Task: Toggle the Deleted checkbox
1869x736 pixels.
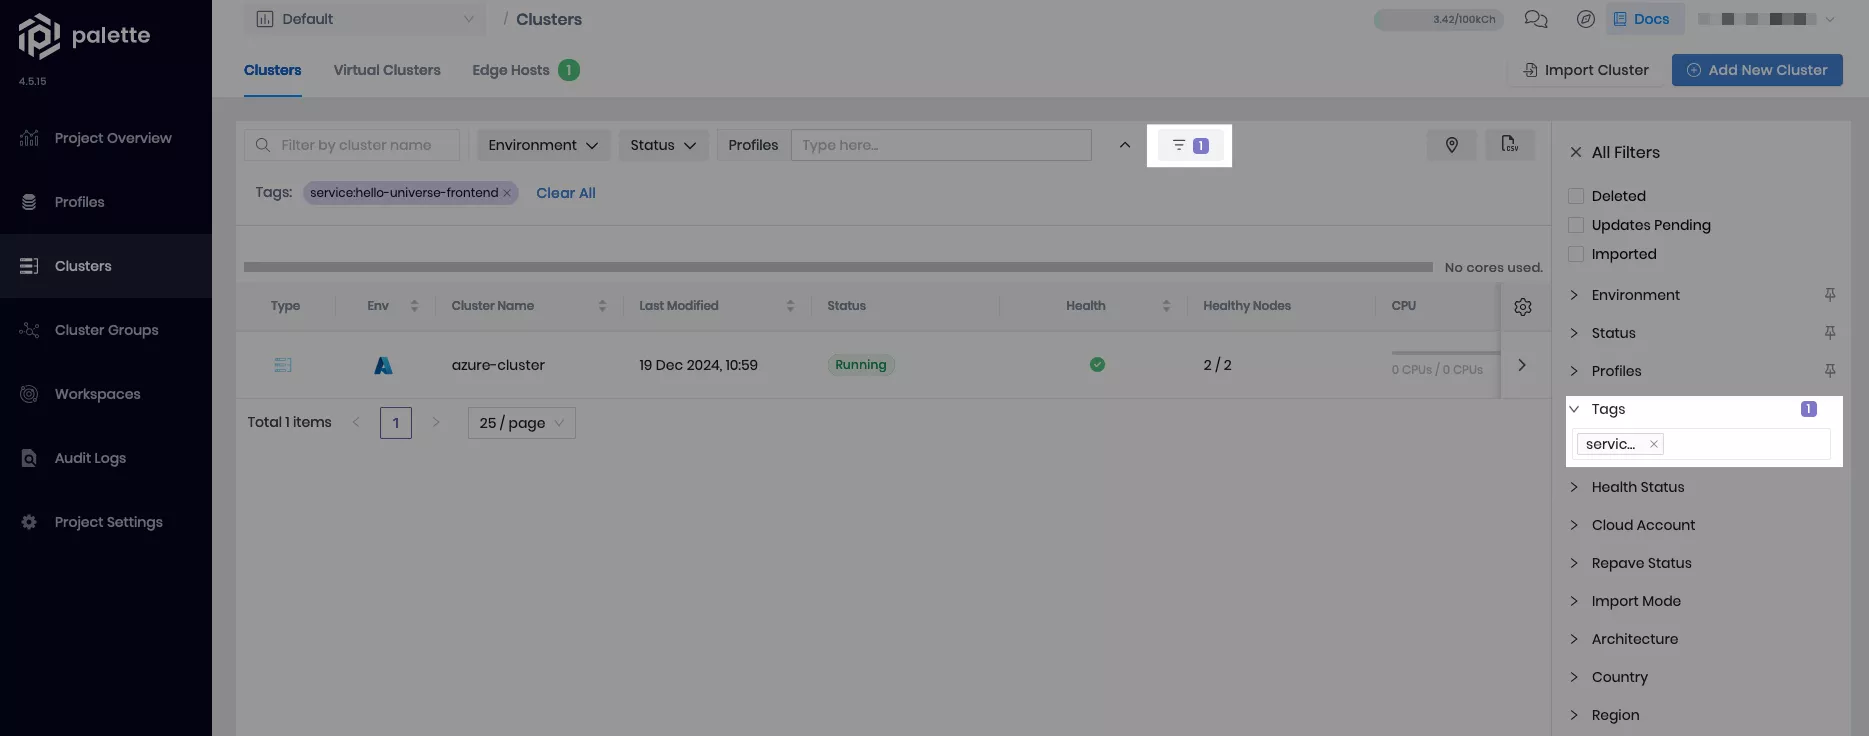Action: tap(1576, 196)
